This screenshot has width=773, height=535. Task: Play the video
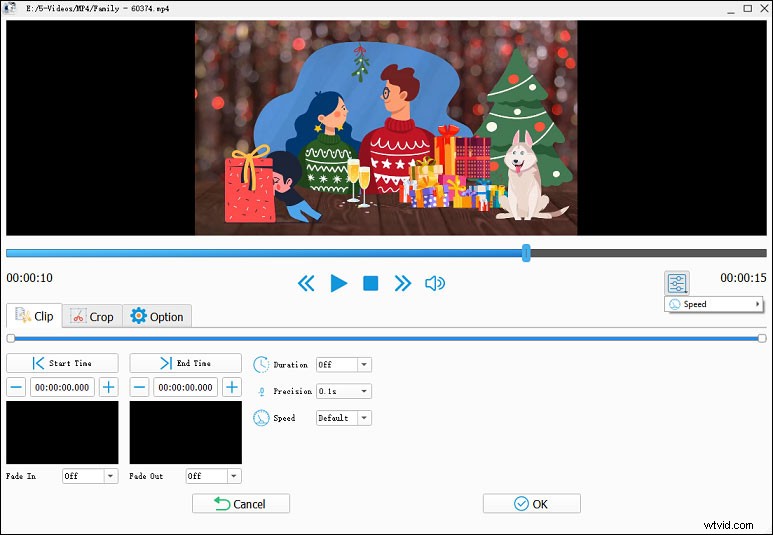click(x=339, y=284)
